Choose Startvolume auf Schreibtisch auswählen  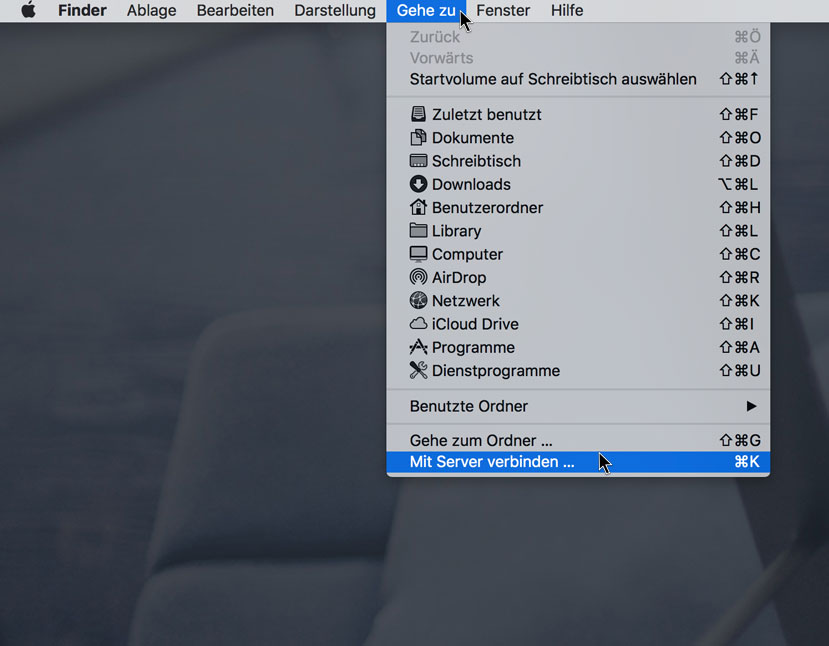(578, 79)
